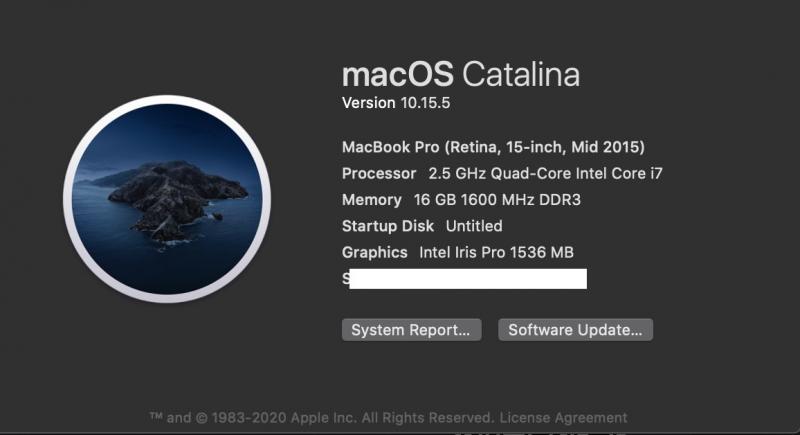Image resolution: width=800 pixels, height=435 pixels.
Task: Open the License Agreement link
Action: point(563,418)
